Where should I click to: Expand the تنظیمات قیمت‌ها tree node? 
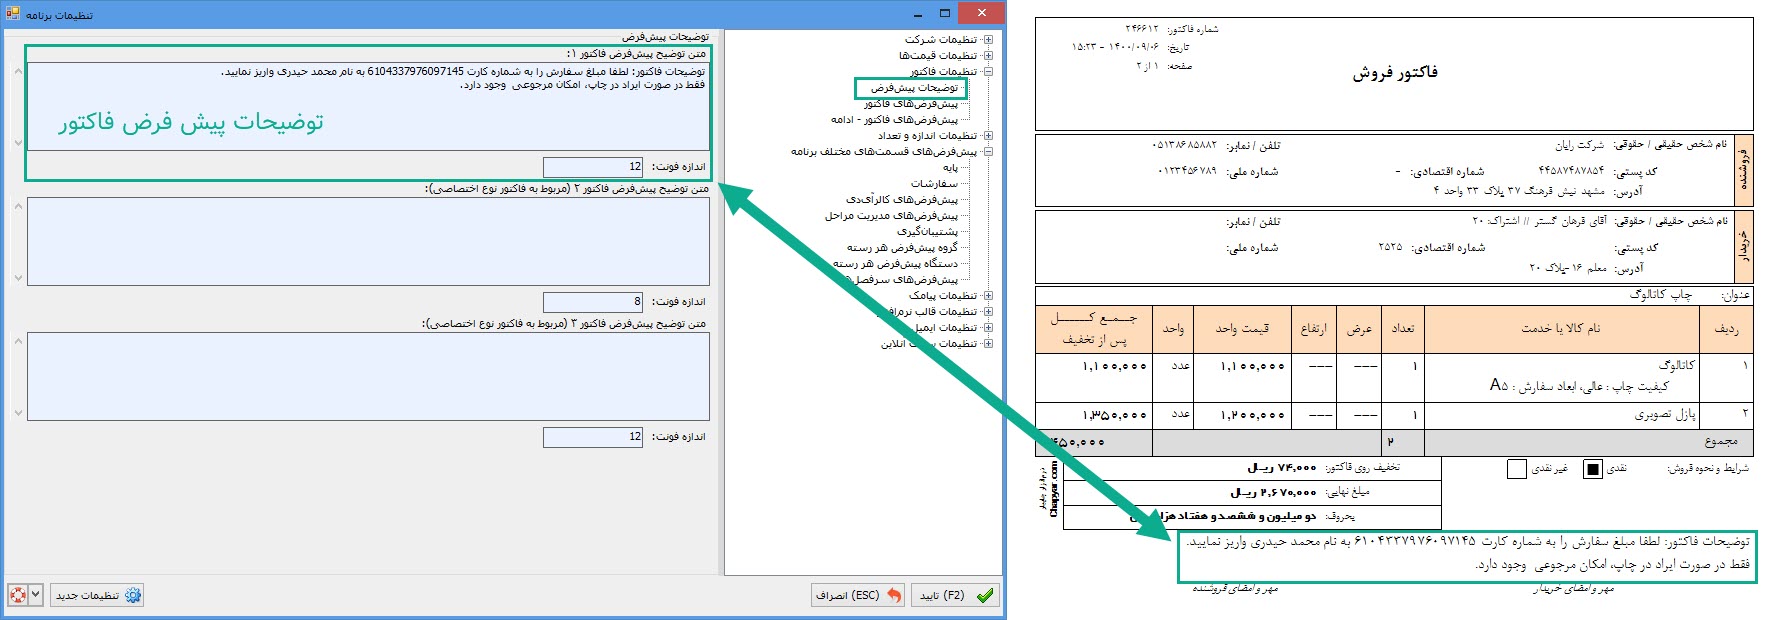tap(988, 56)
